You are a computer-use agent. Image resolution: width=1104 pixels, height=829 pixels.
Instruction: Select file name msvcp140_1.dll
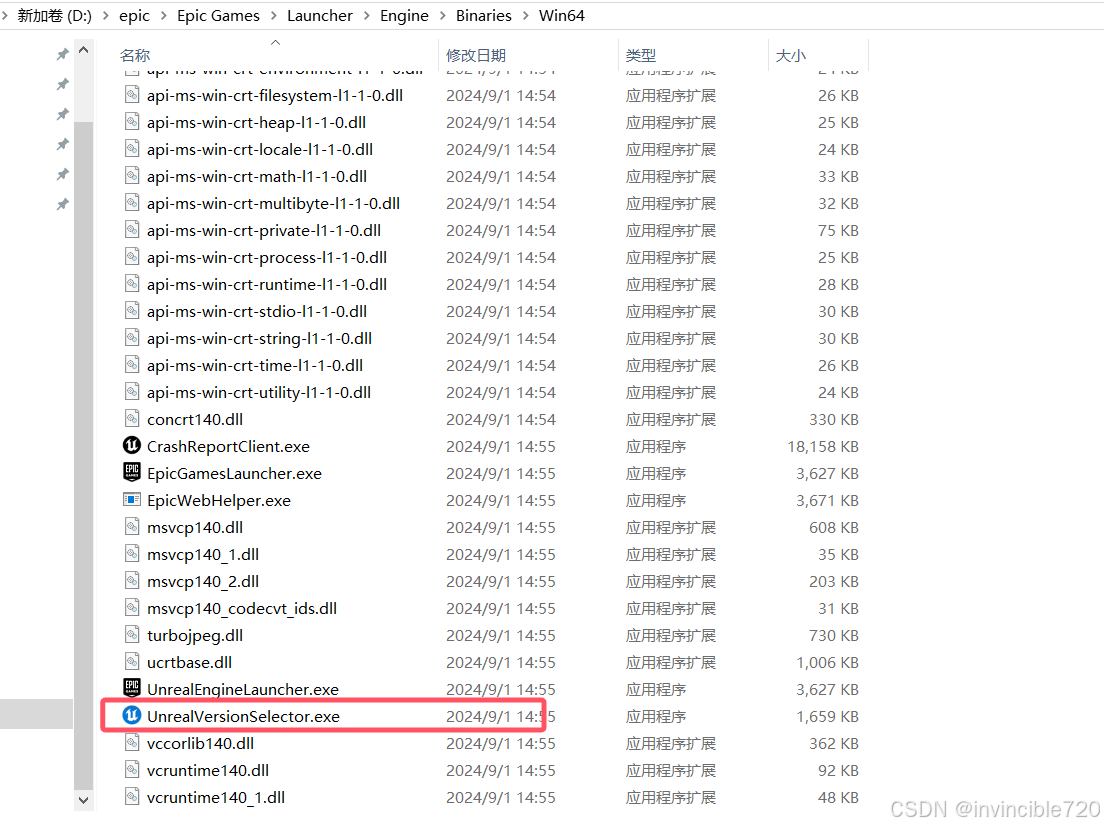(203, 554)
